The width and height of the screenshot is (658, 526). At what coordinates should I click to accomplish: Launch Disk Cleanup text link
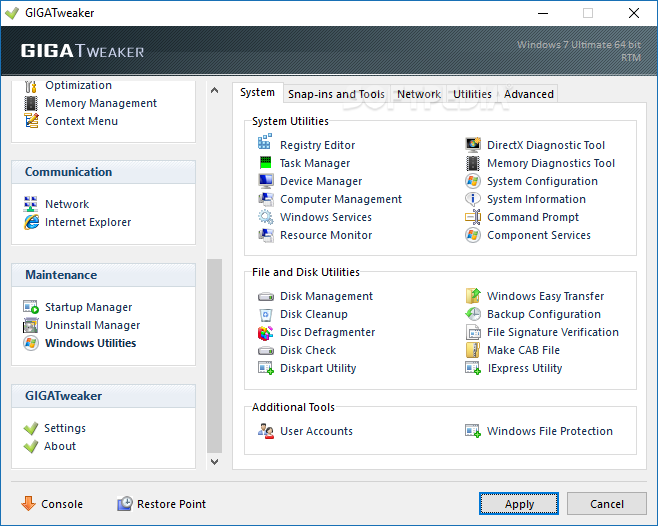[x=314, y=314]
